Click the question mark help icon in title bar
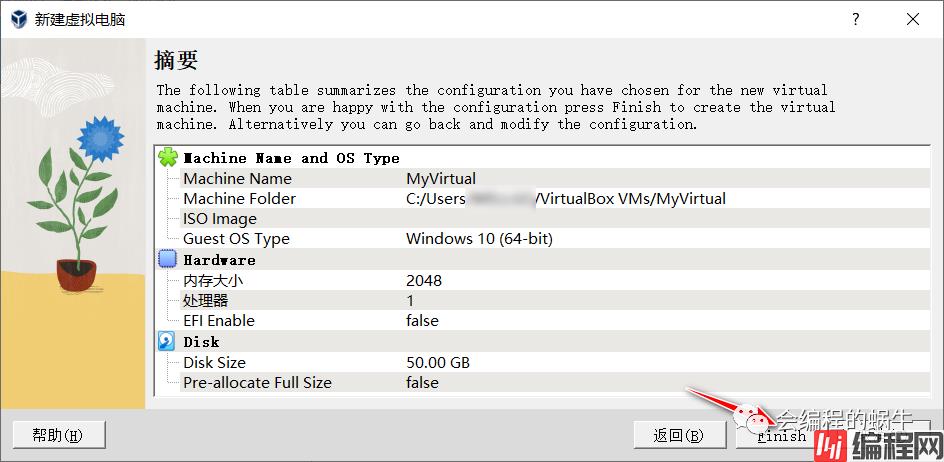The image size is (944, 462). (x=856, y=19)
